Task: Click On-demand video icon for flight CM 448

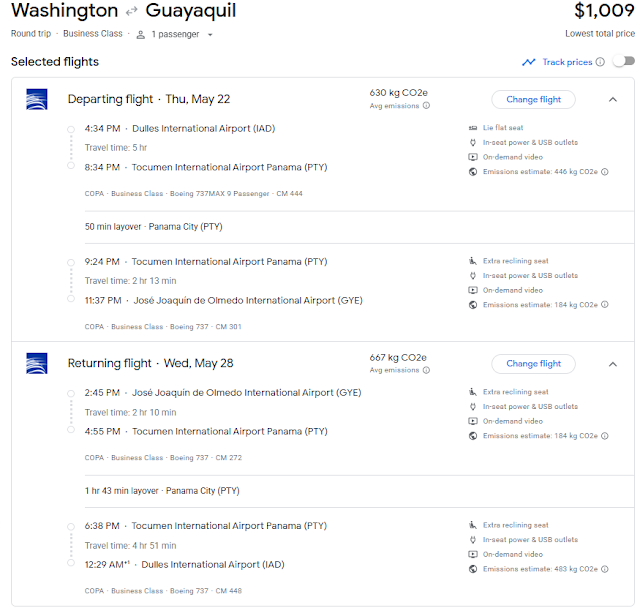Action: pos(473,554)
